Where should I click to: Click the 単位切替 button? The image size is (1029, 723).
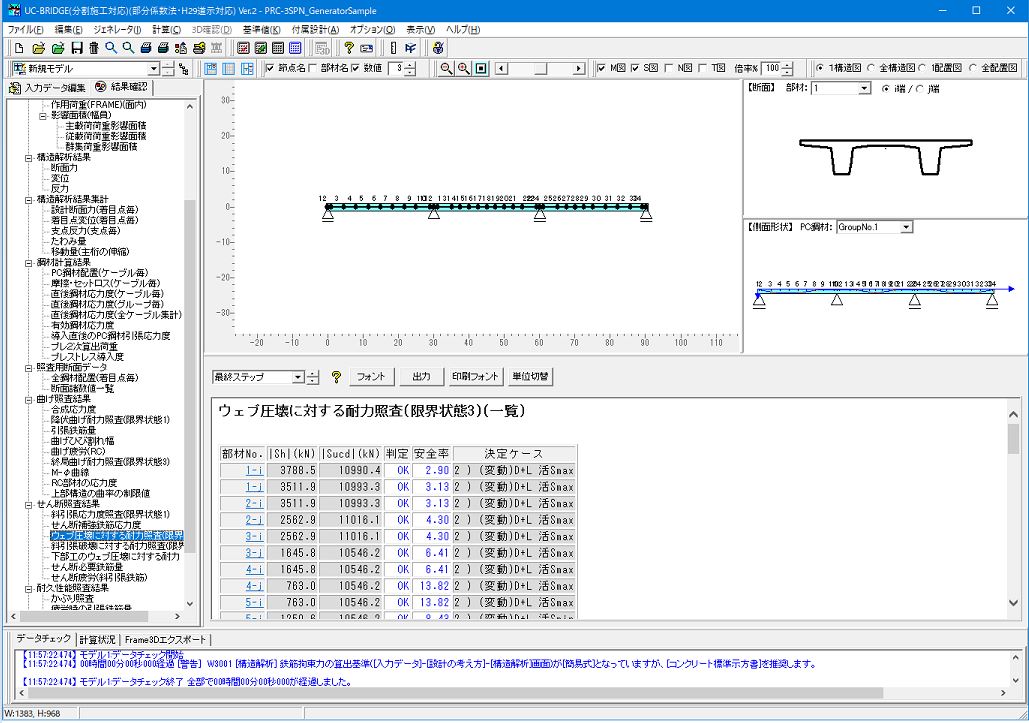pos(530,377)
